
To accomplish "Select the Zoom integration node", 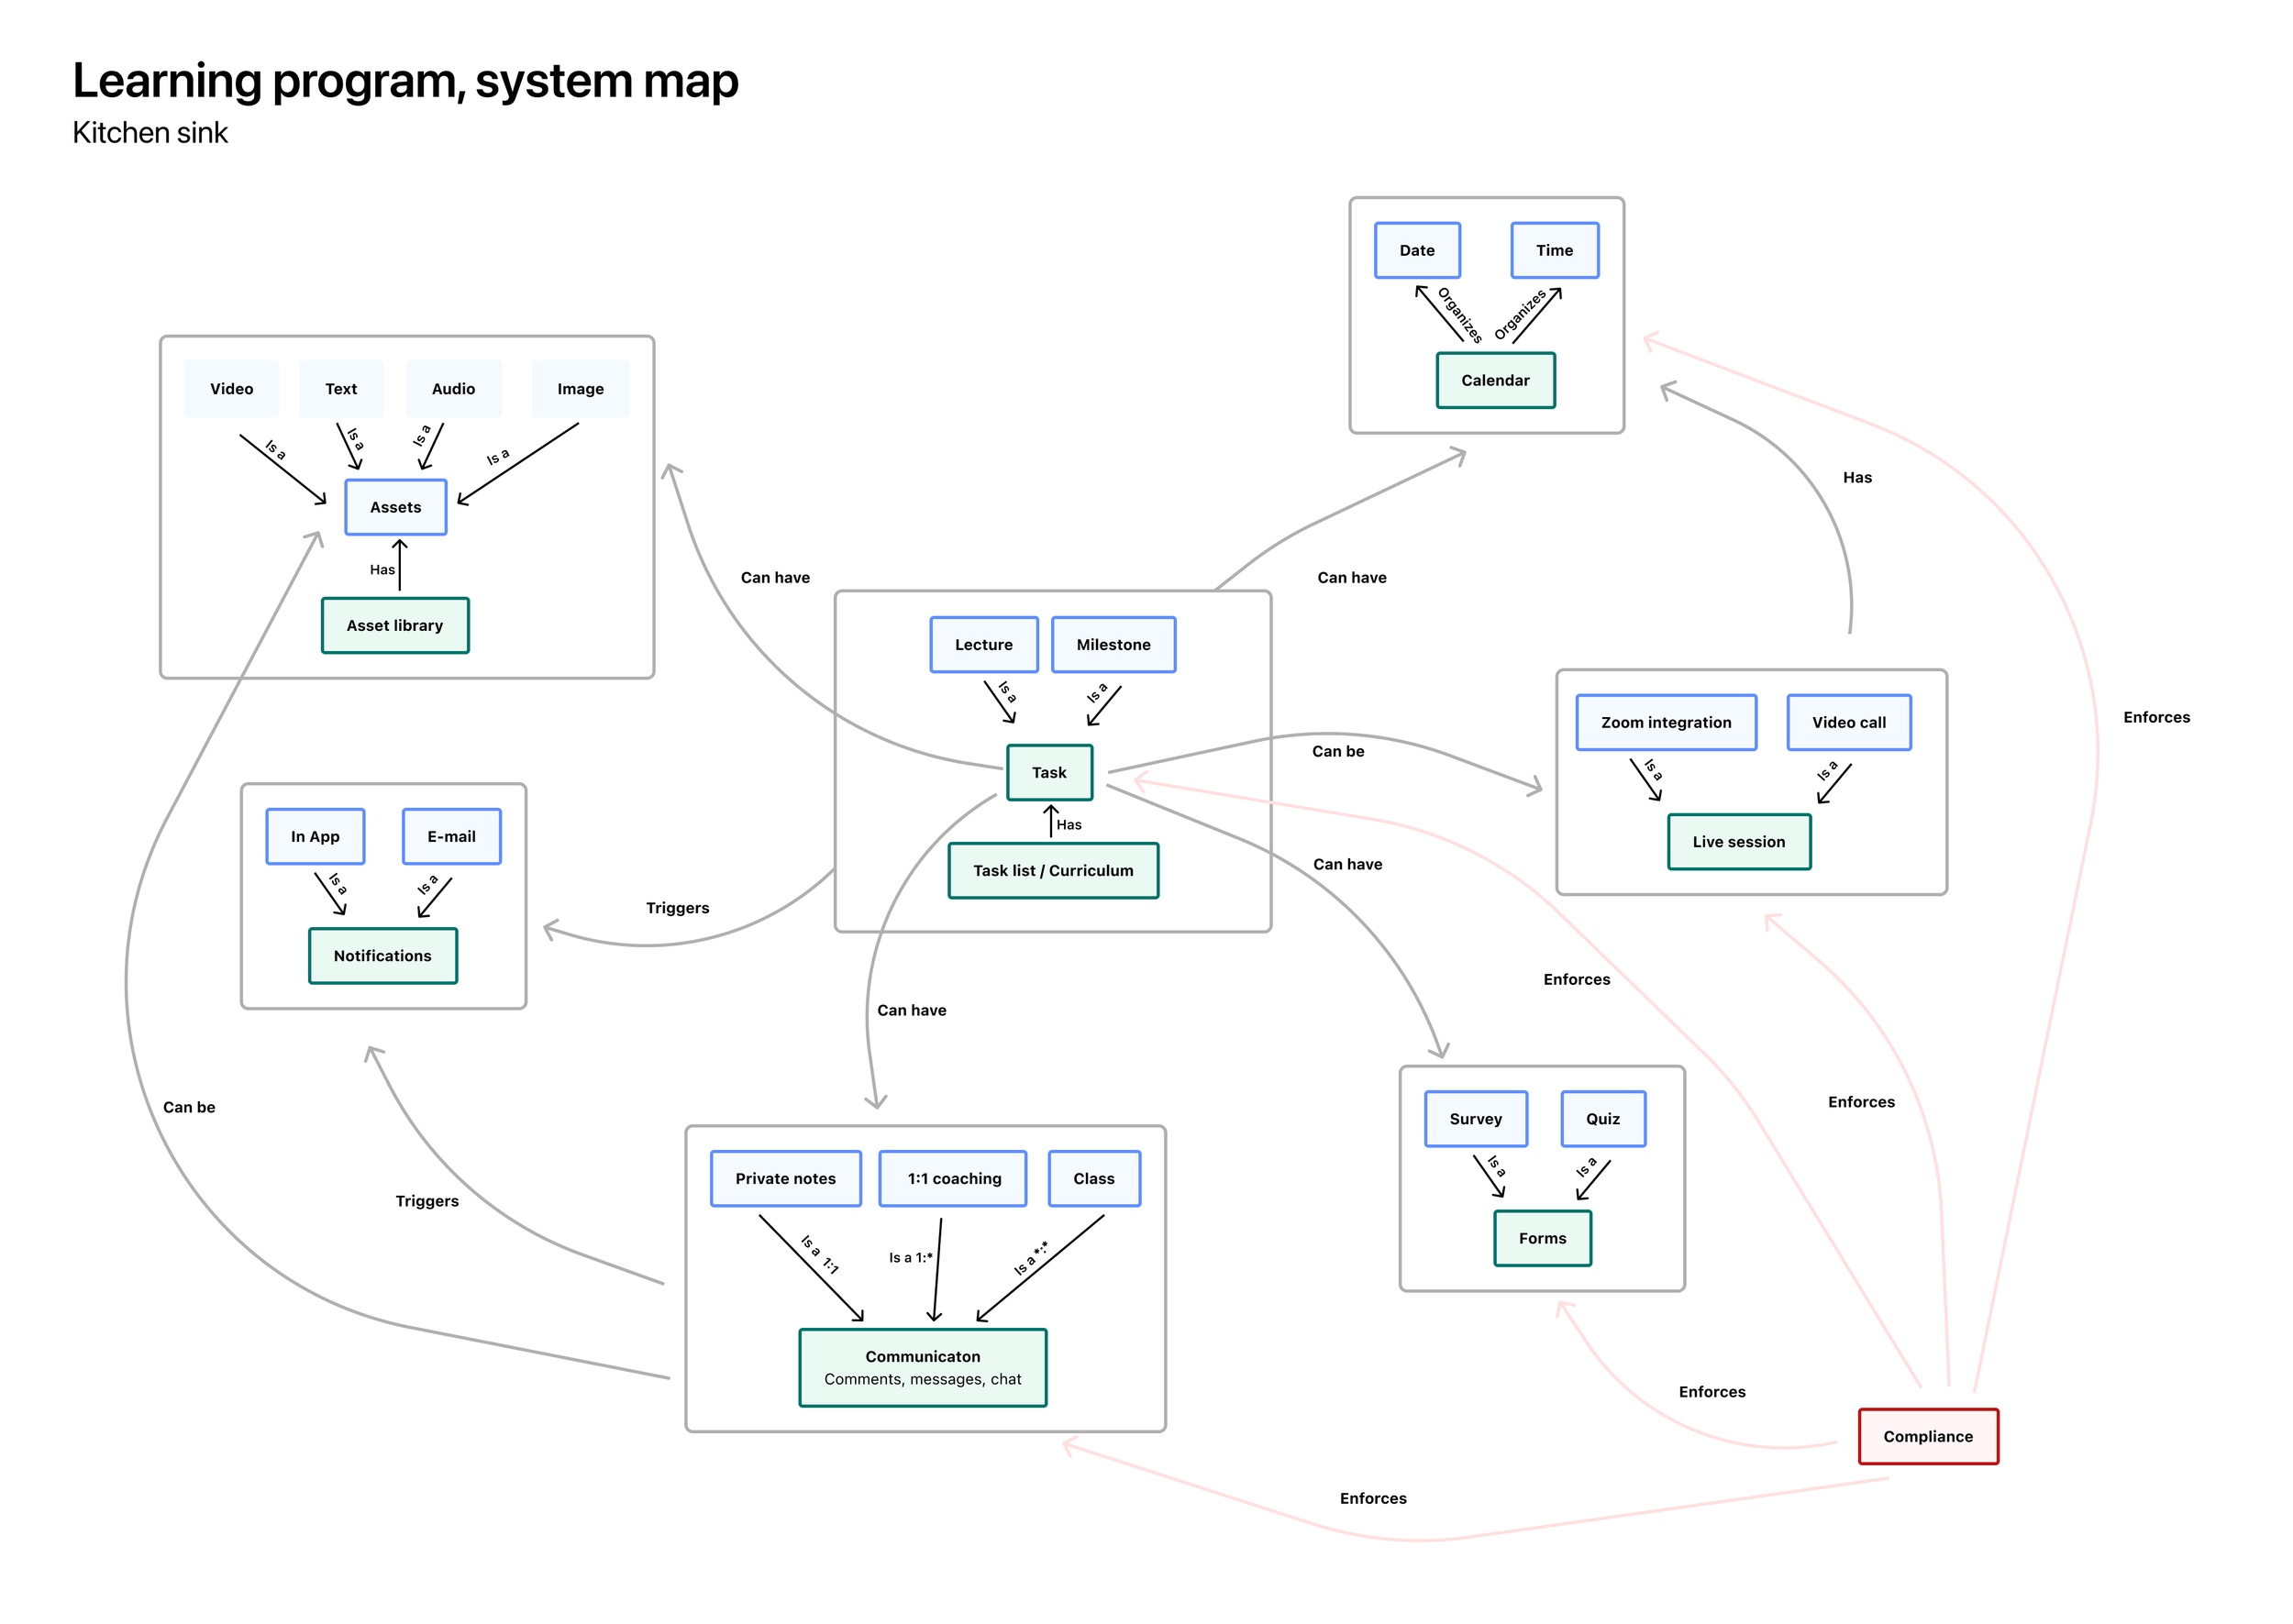I will (x=1665, y=722).
